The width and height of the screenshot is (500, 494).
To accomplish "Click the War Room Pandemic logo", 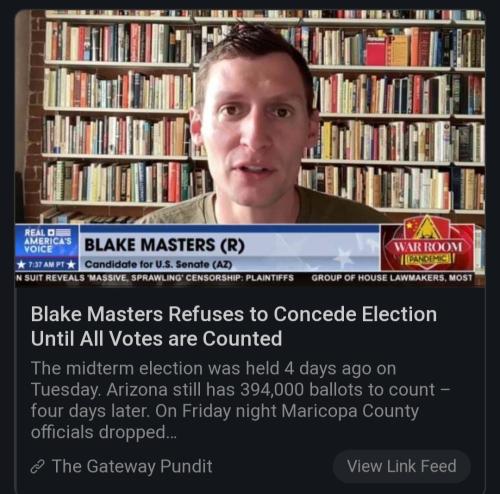I will pyautogui.click(x=428, y=247).
